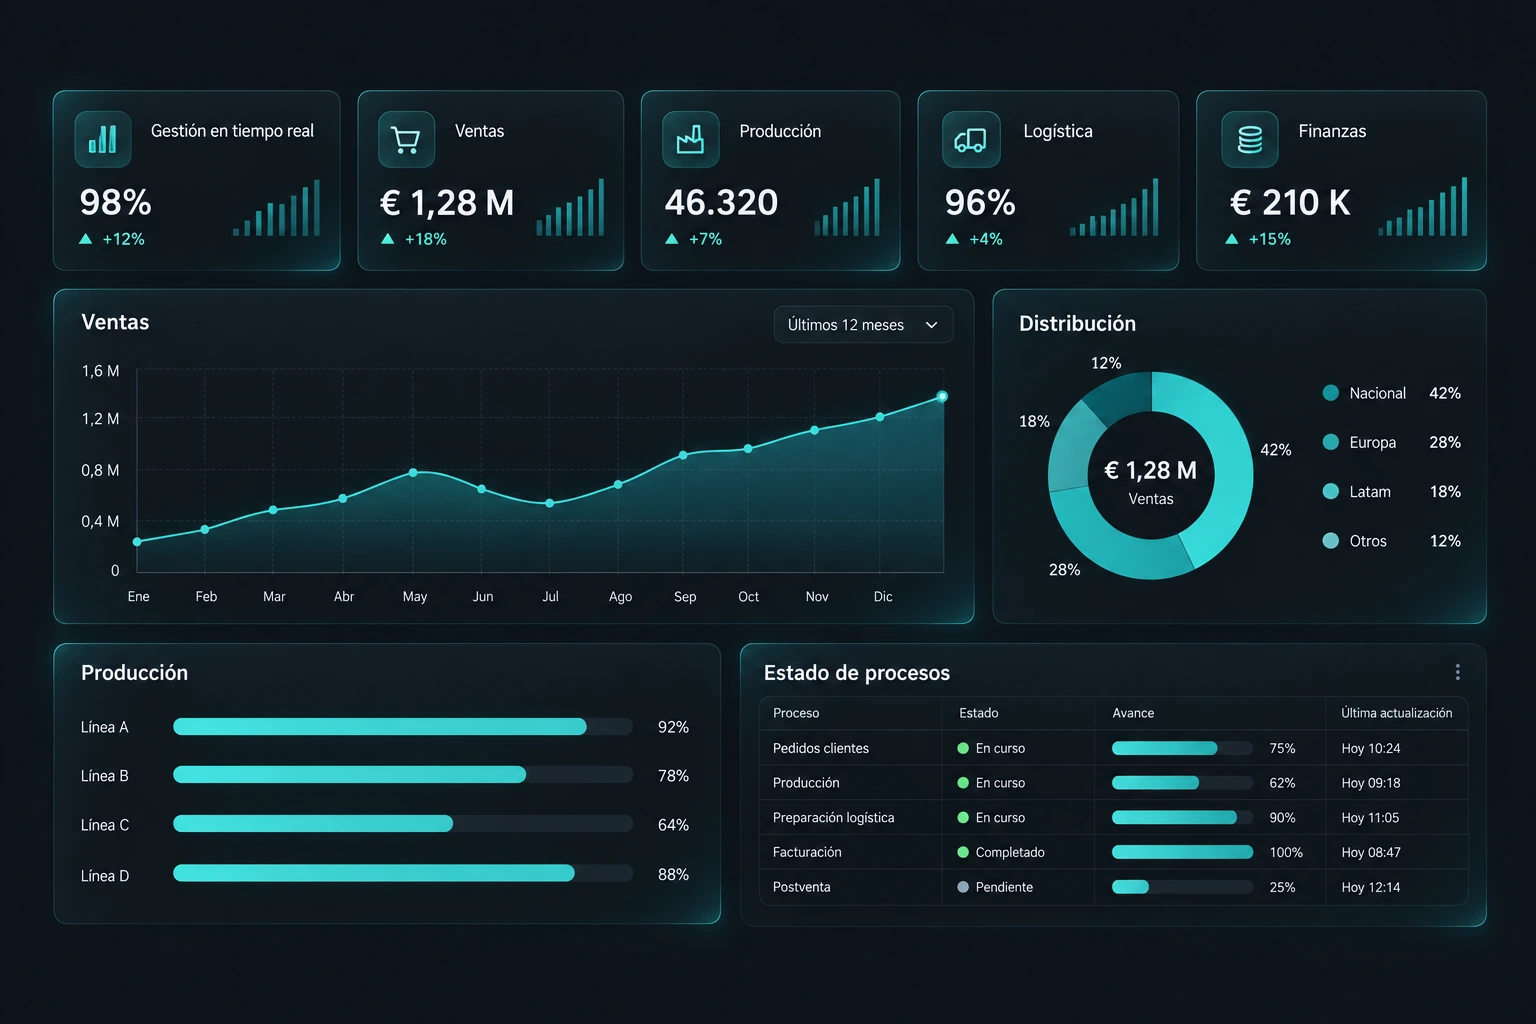Viewport: 1536px width, 1024px height.
Task: Click the chevron arrow in period selector
Action: (931, 325)
